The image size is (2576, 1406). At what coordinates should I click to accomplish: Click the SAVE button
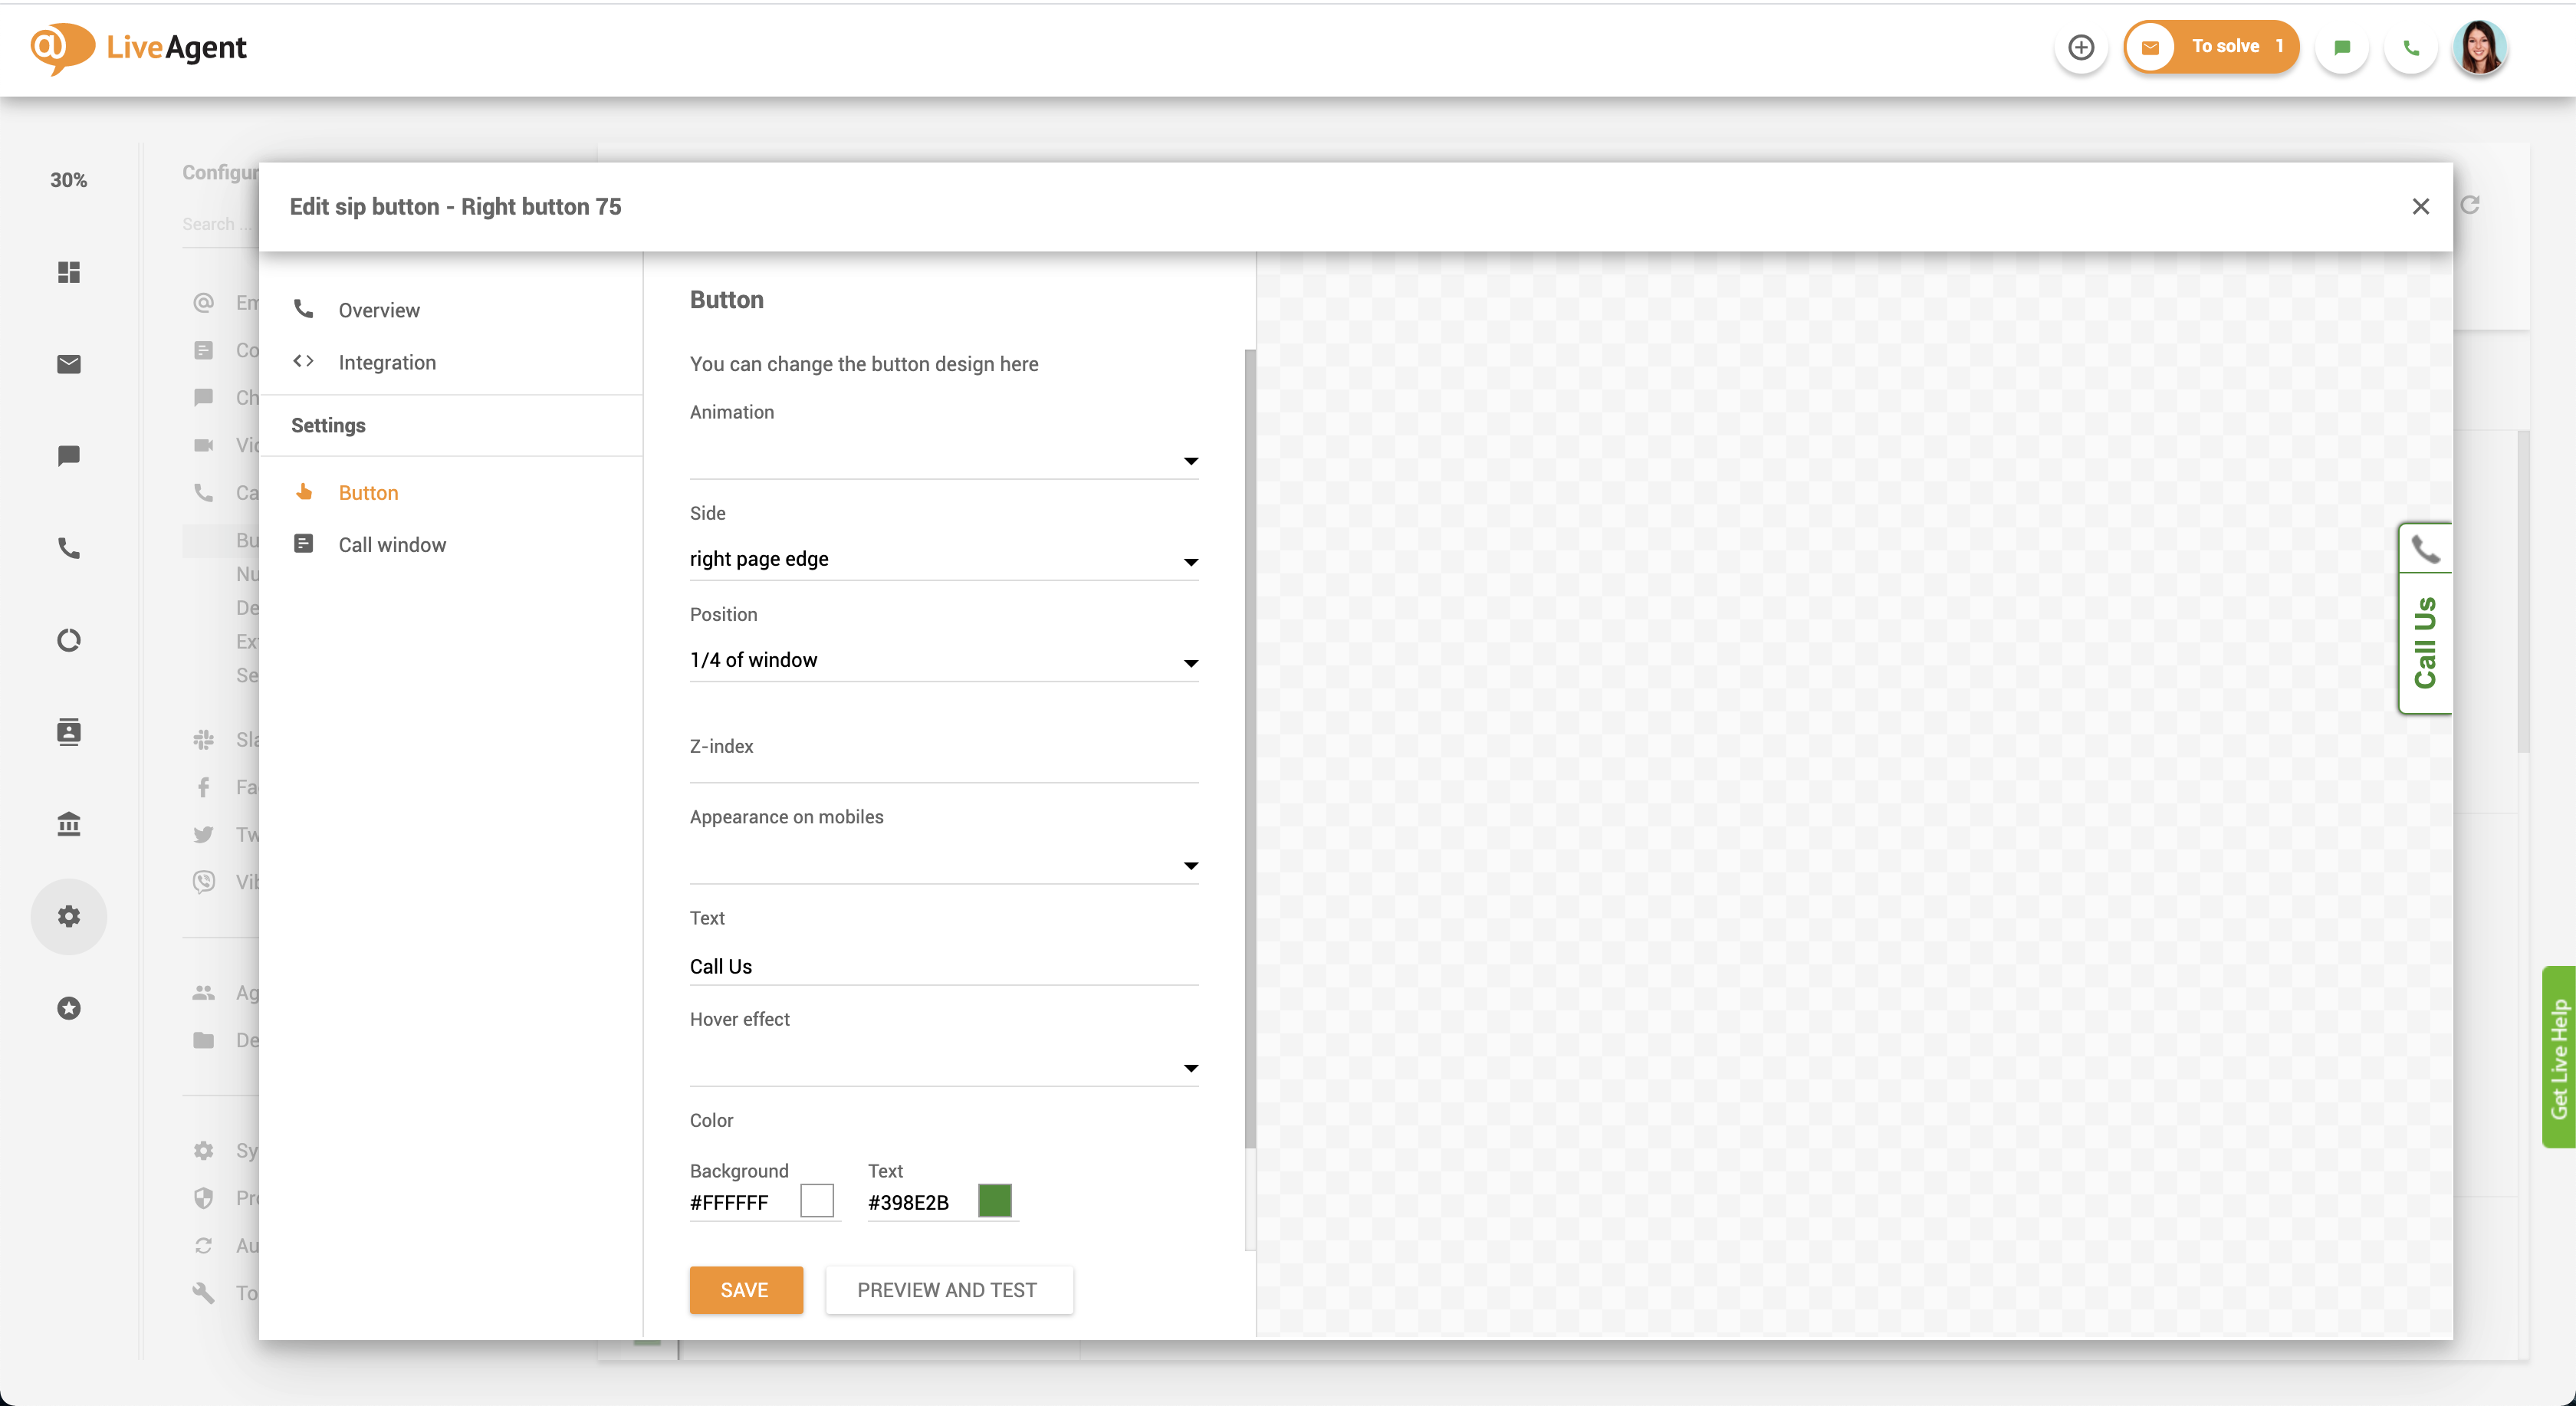coord(746,1290)
